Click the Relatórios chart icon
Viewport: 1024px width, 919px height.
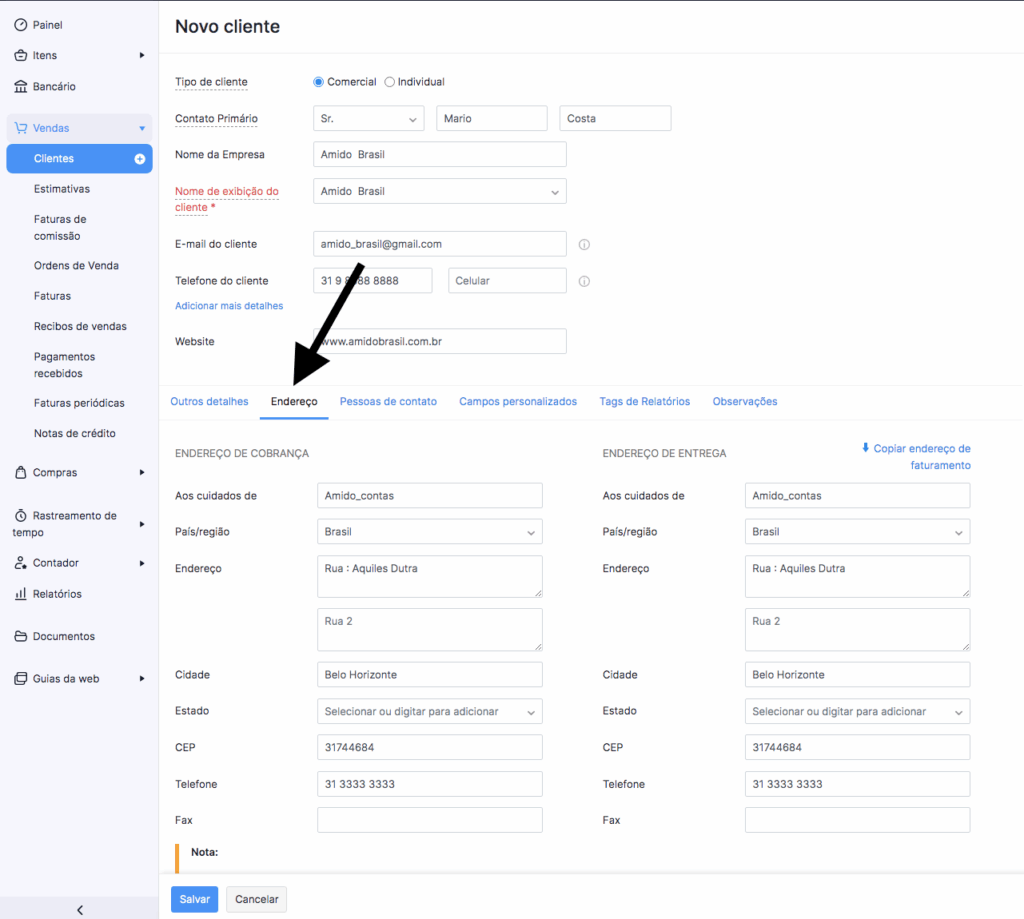(x=21, y=594)
